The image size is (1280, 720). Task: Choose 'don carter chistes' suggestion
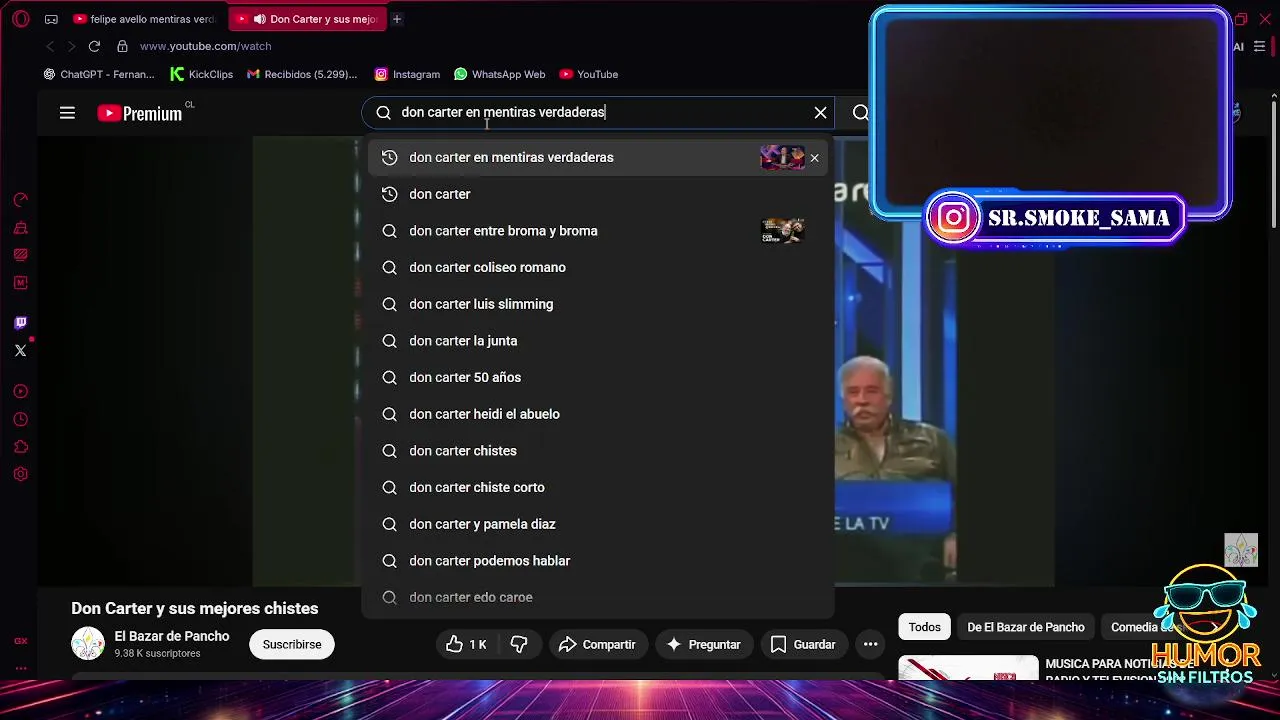click(598, 451)
